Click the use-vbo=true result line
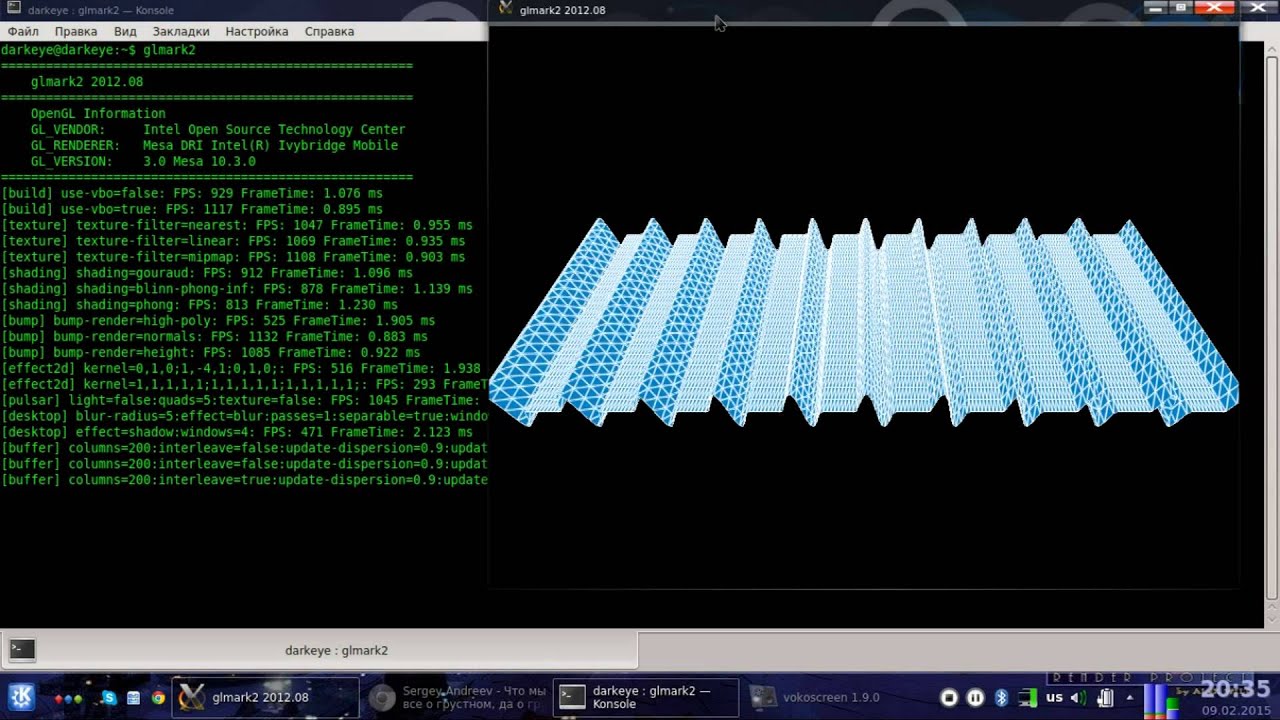1280x720 pixels. (192, 209)
